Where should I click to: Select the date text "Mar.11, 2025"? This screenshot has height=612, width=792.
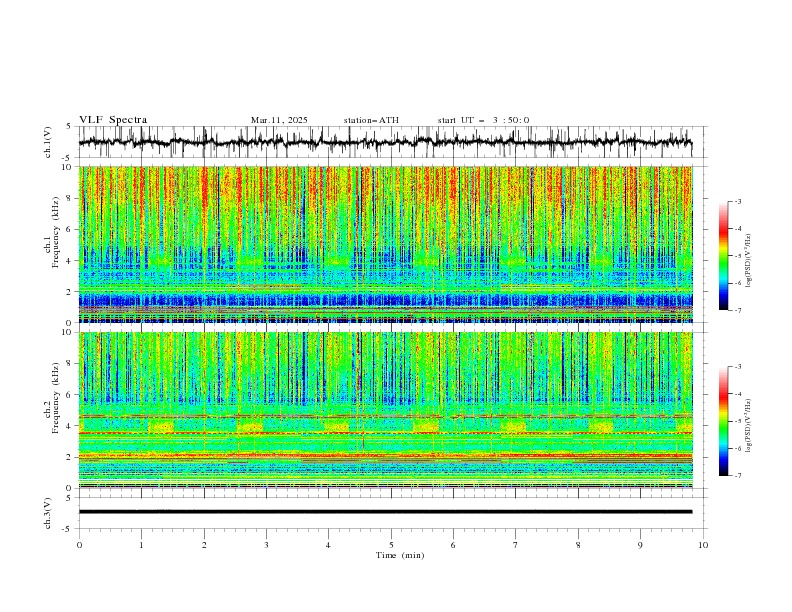pyautogui.click(x=279, y=120)
